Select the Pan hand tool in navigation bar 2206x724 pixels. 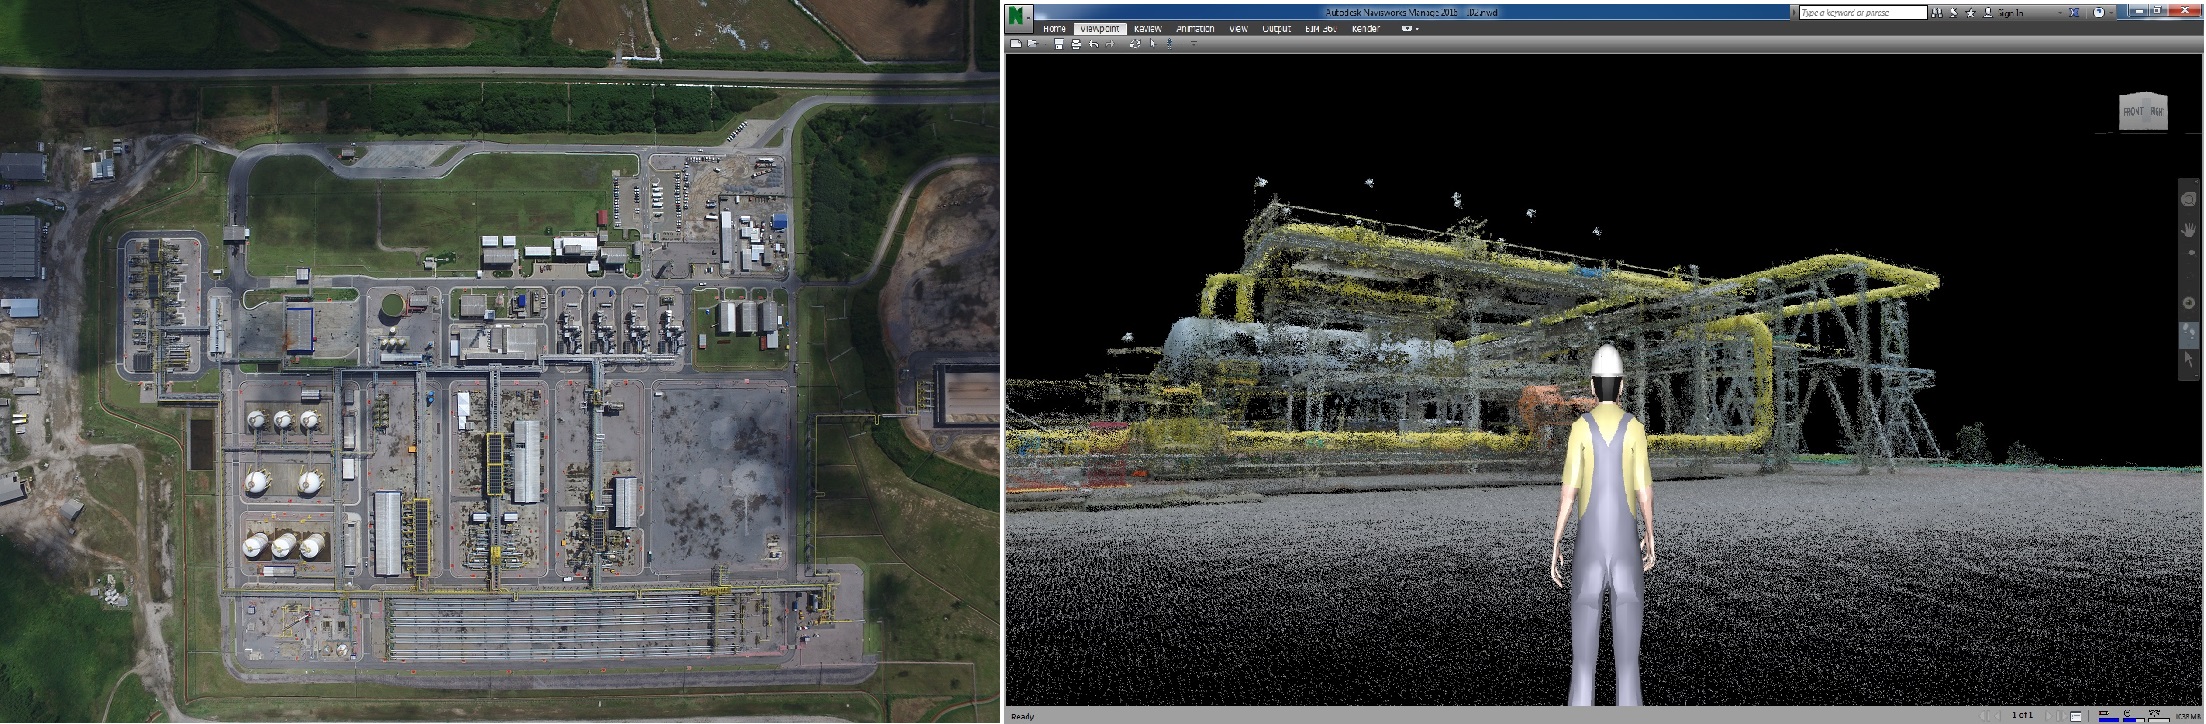pyautogui.click(x=2189, y=230)
